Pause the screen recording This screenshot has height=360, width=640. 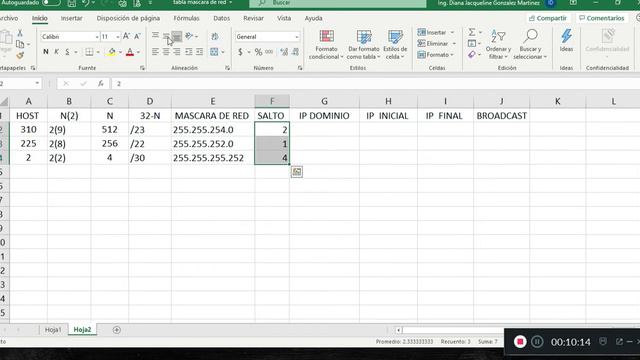pos(537,342)
